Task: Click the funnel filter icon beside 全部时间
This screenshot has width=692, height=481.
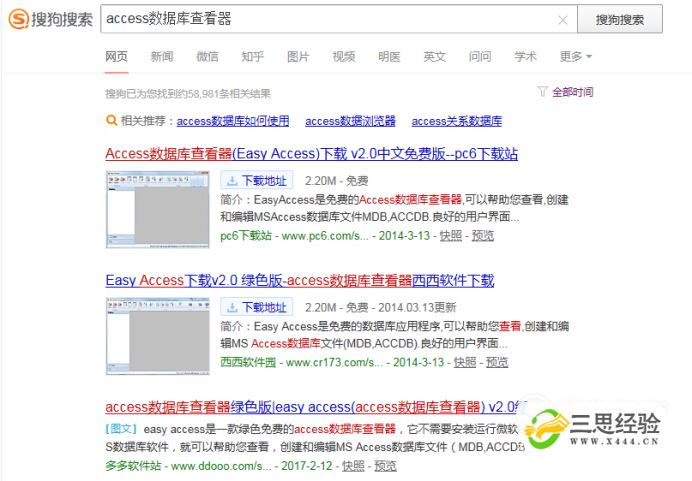Action: (542, 91)
